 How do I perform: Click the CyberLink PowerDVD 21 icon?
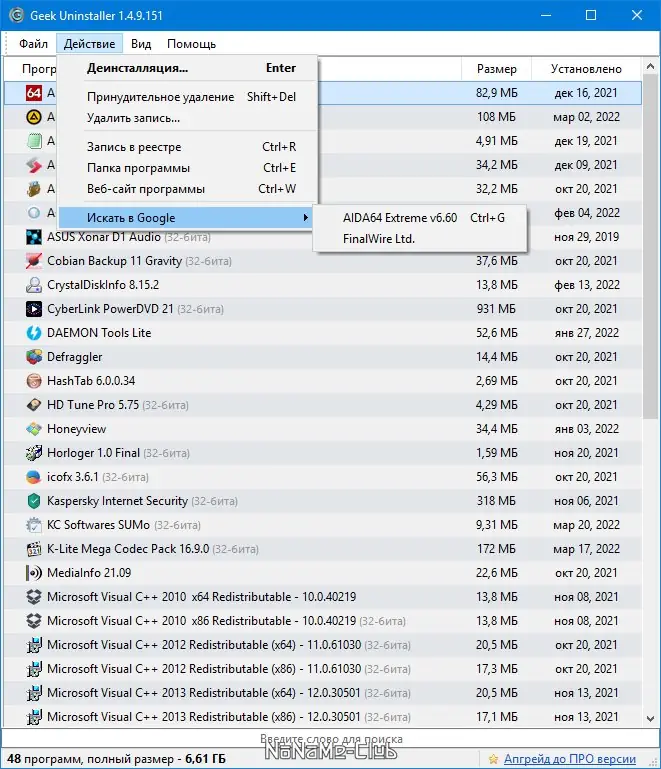click(34, 309)
